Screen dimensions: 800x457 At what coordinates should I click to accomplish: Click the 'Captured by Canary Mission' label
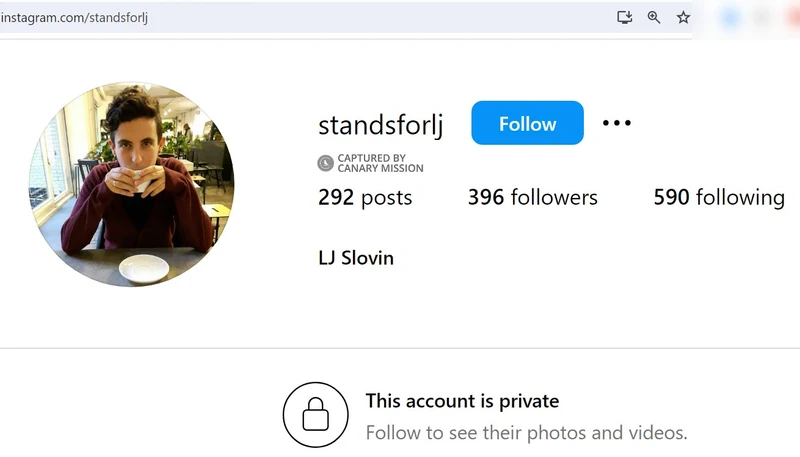click(380, 163)
